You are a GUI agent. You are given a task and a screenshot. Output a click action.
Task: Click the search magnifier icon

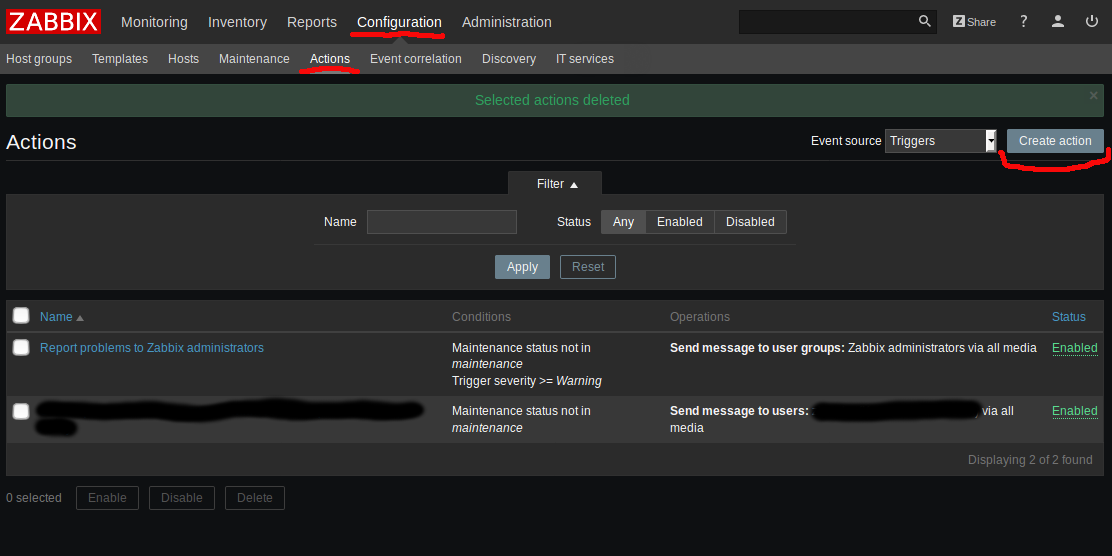coord(924,22)
